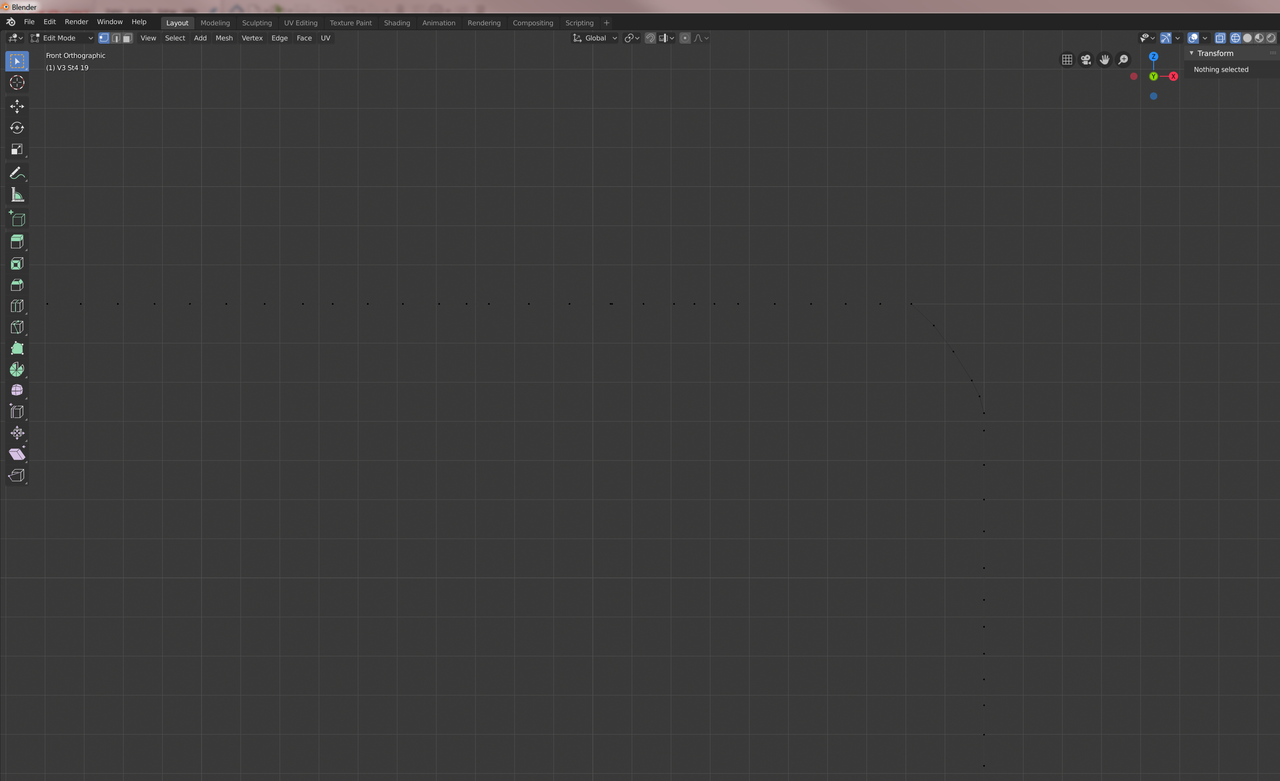Toggle proportional editing button
Viewport: 1280px width, 781px height.
(685, 38)
